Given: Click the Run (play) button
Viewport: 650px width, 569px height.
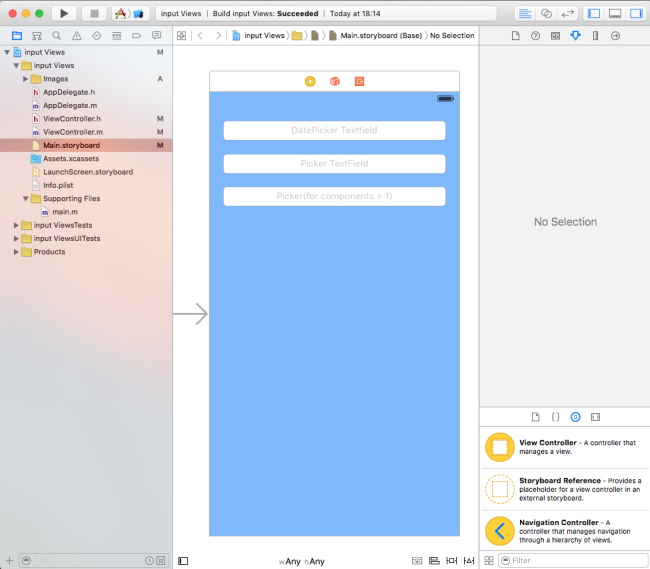Looking at the screenshot, I should pyautogui.click(x=64, y=13).
